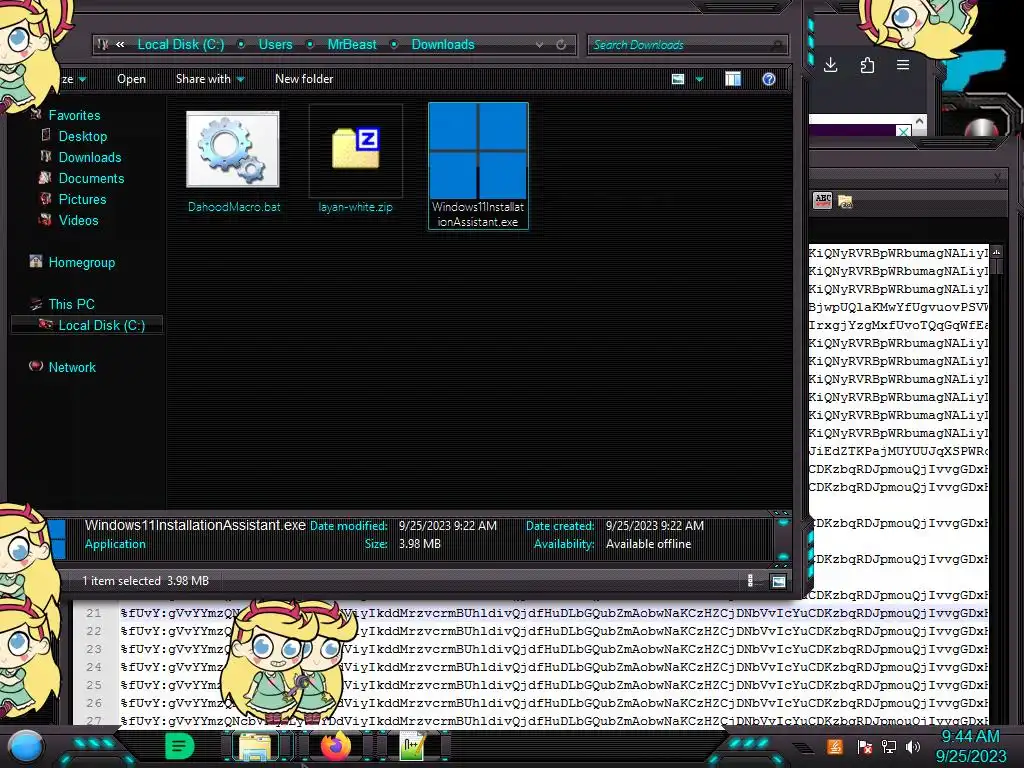The height and width of the screenshot is (768, 1024).
Task: Click line number 26 in editor margin
Action: [x=94, y=703]
